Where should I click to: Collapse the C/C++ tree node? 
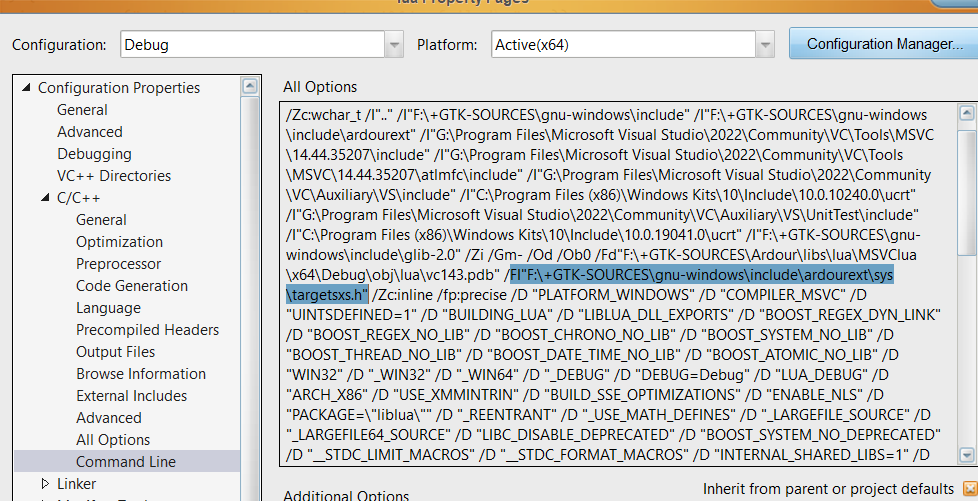coord(44,198)
